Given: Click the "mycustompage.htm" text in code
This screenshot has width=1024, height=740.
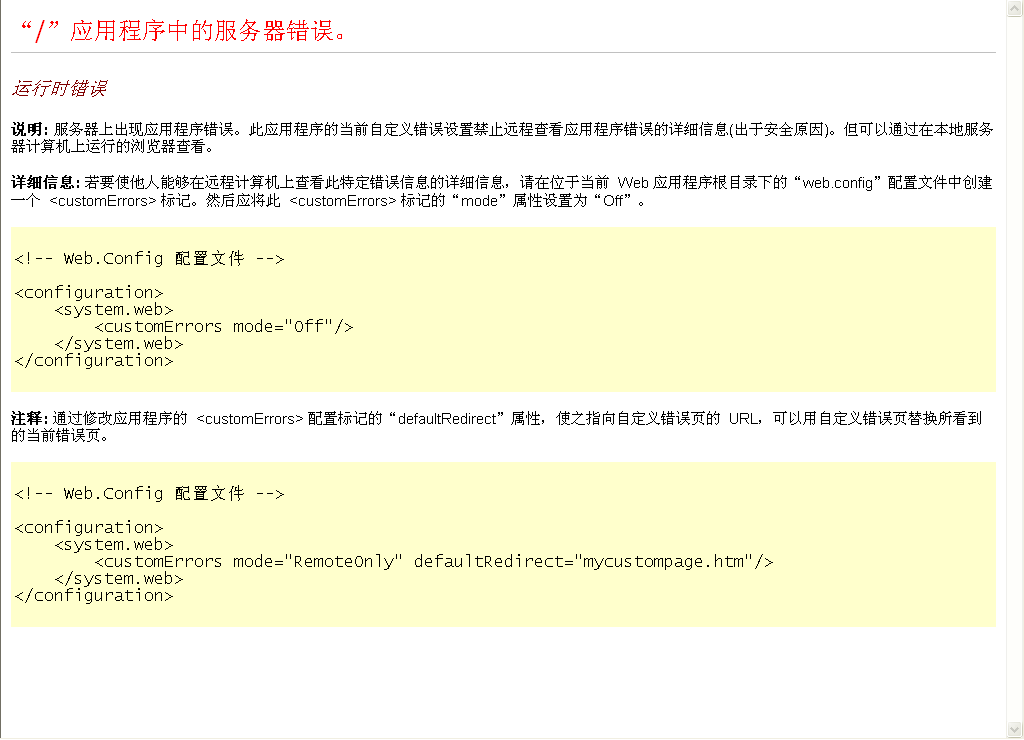Looking at the screenshot, I should coord(662,562).
